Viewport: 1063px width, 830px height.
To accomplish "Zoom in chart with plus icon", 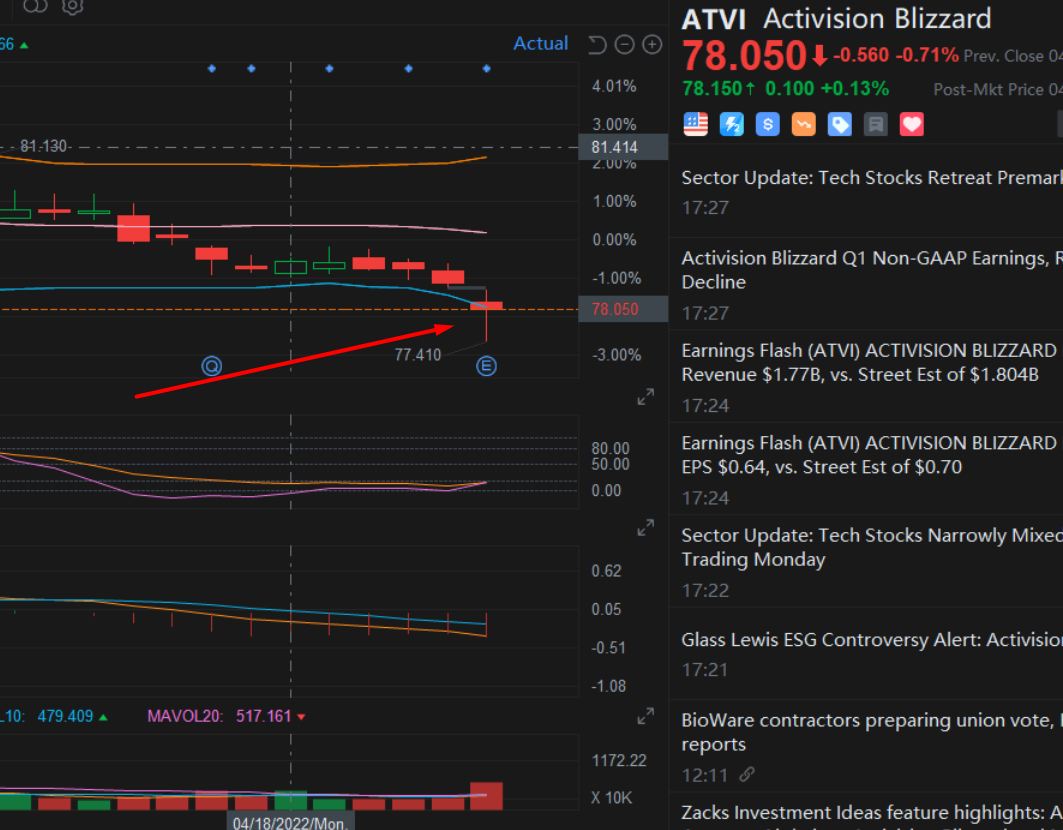I will (x=652, y=45).
